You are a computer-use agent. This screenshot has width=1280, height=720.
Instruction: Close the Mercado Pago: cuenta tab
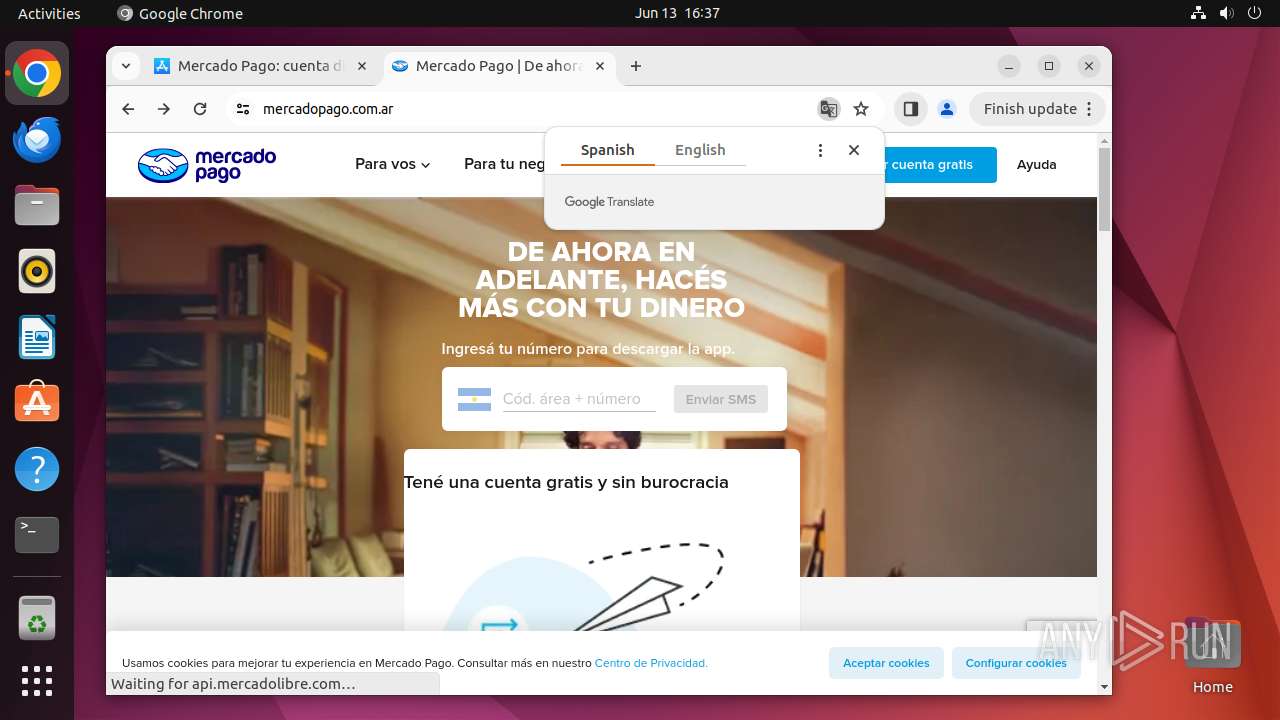coord(362,66)
